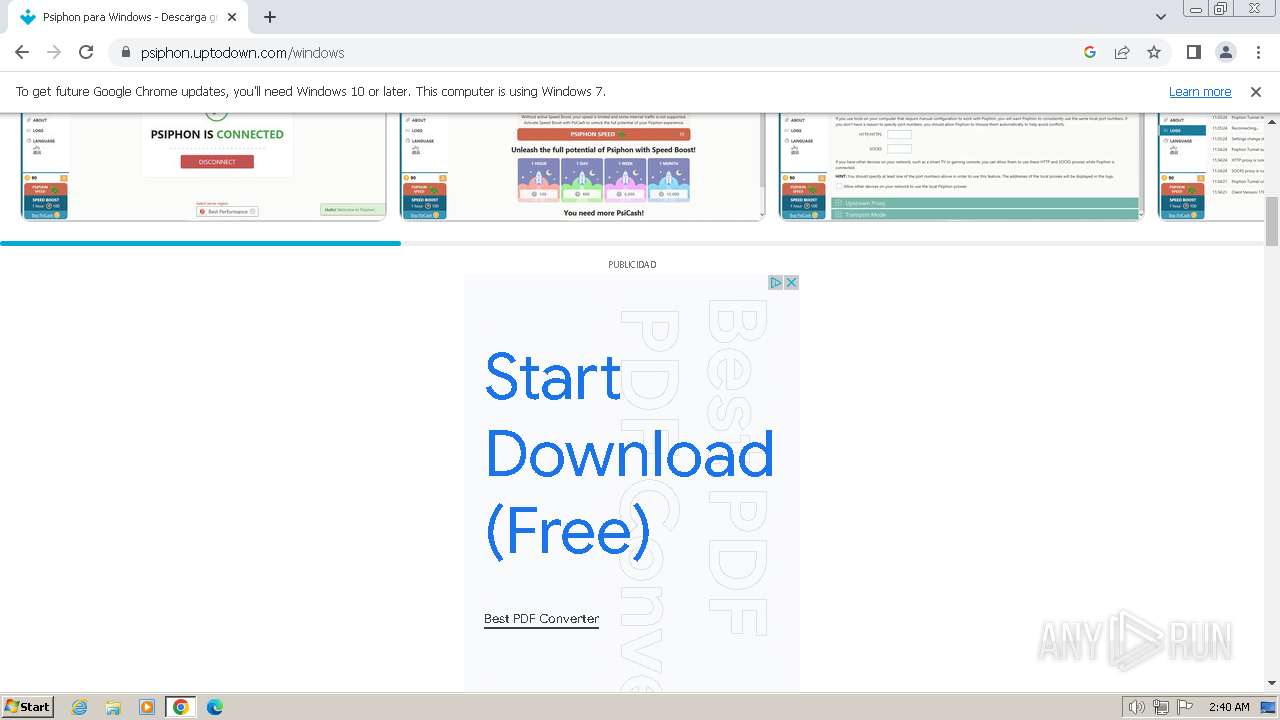Switch to Chrome in the taskbar
1280x720 pixels.
(181, 707)
